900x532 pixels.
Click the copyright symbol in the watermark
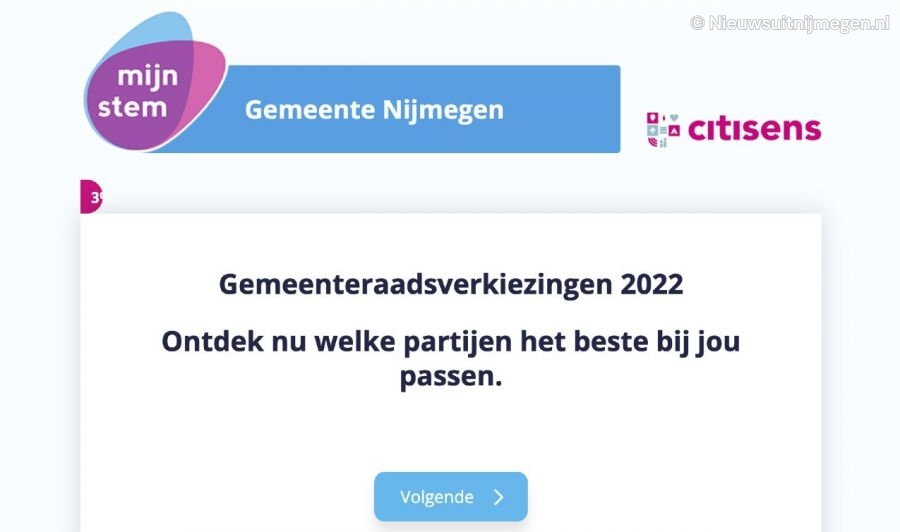697,23
